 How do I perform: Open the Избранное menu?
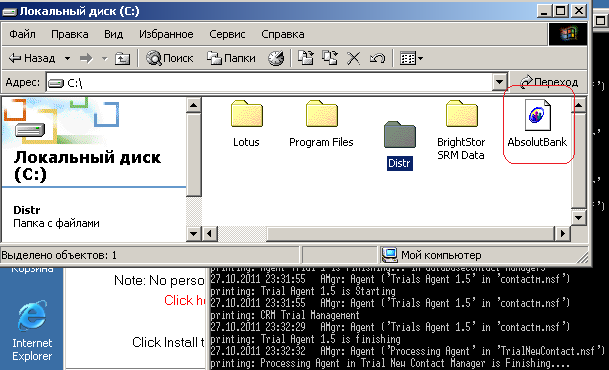166,34
